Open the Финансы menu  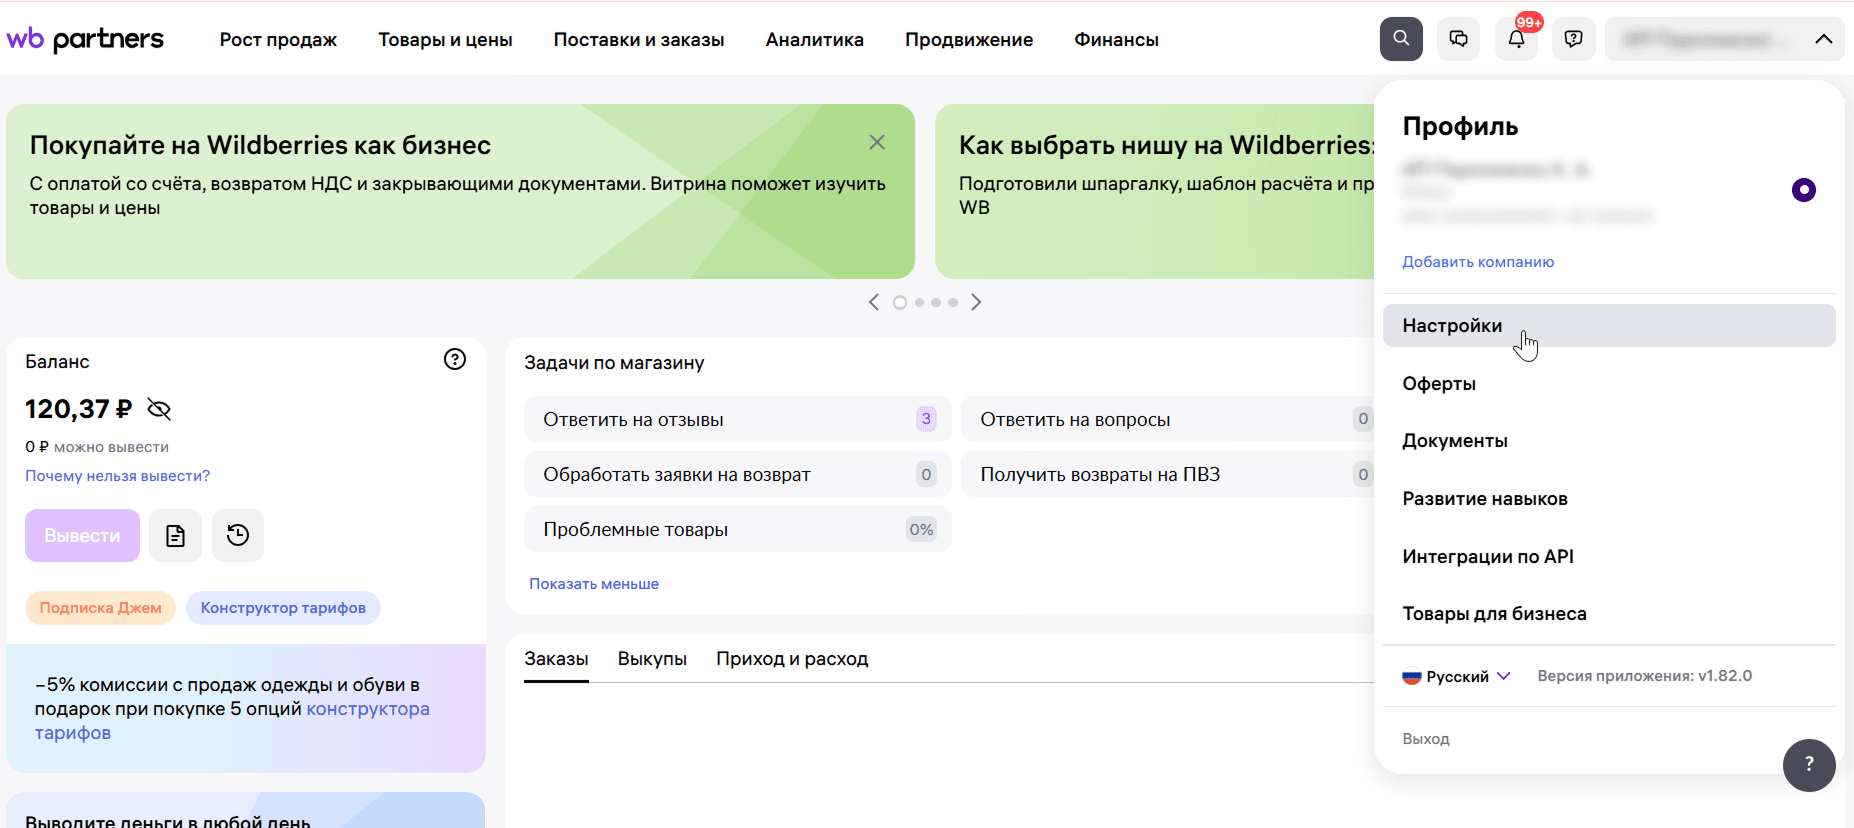pyautogui.click(x=1116, y=40)
